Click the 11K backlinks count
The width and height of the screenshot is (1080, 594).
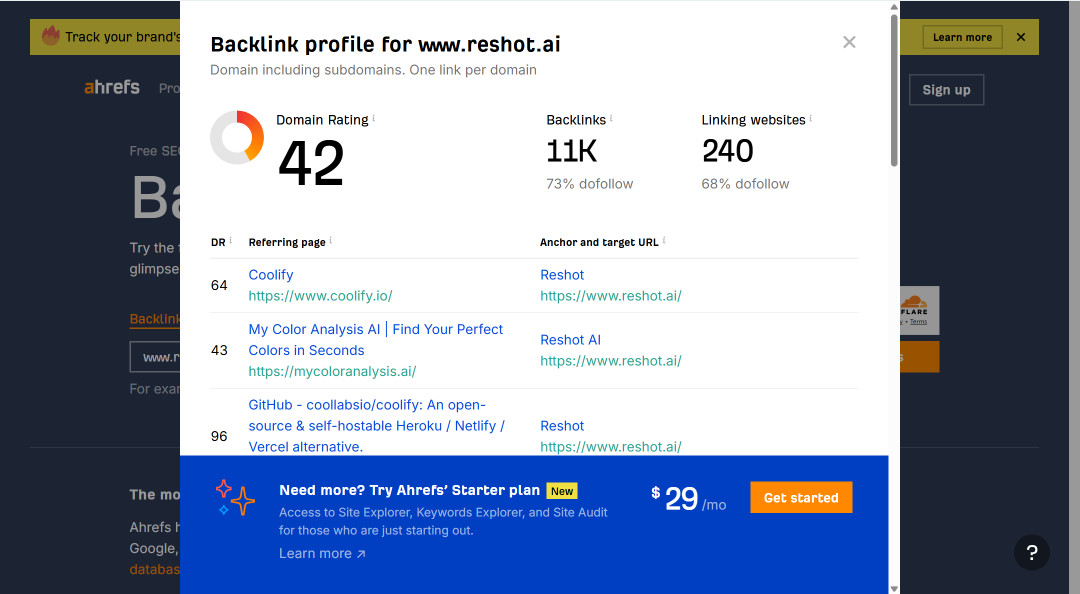coord(572,151)
